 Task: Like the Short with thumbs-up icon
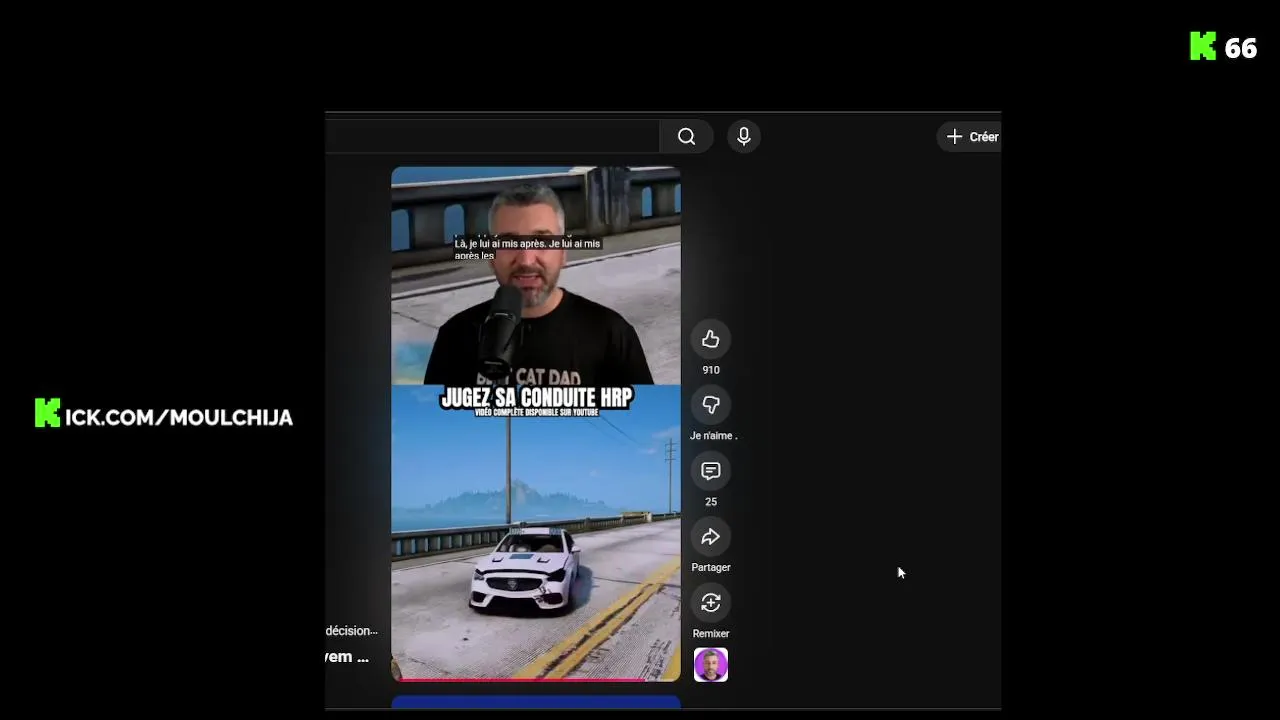click(x=711, y=340)
